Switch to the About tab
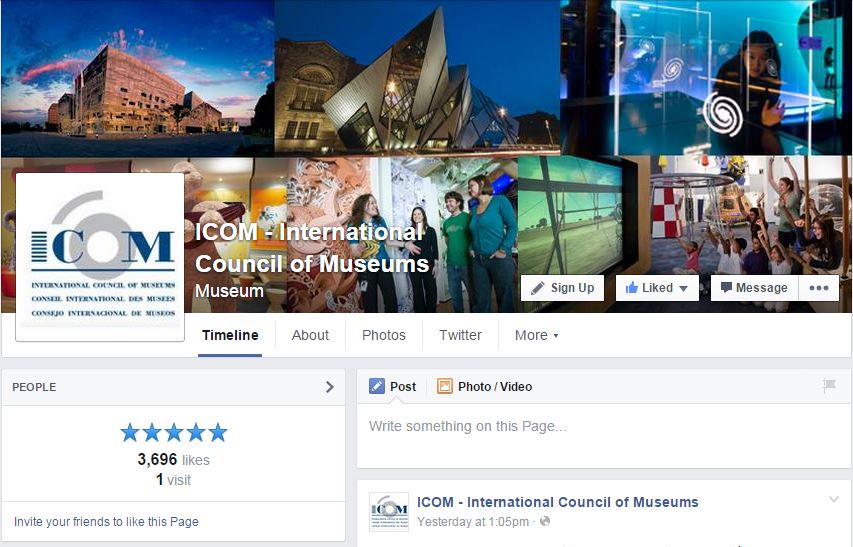Image resolution: width=853 pixels, height=547 pixels. pos(310,335)
